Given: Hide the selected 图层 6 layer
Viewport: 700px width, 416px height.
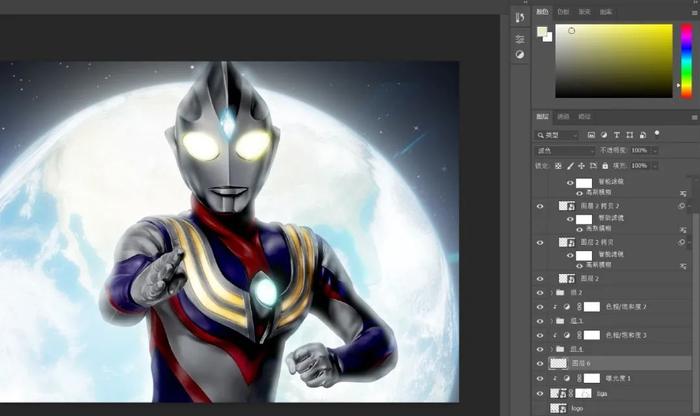Looking at the screenshot, I should pos(540,363).
